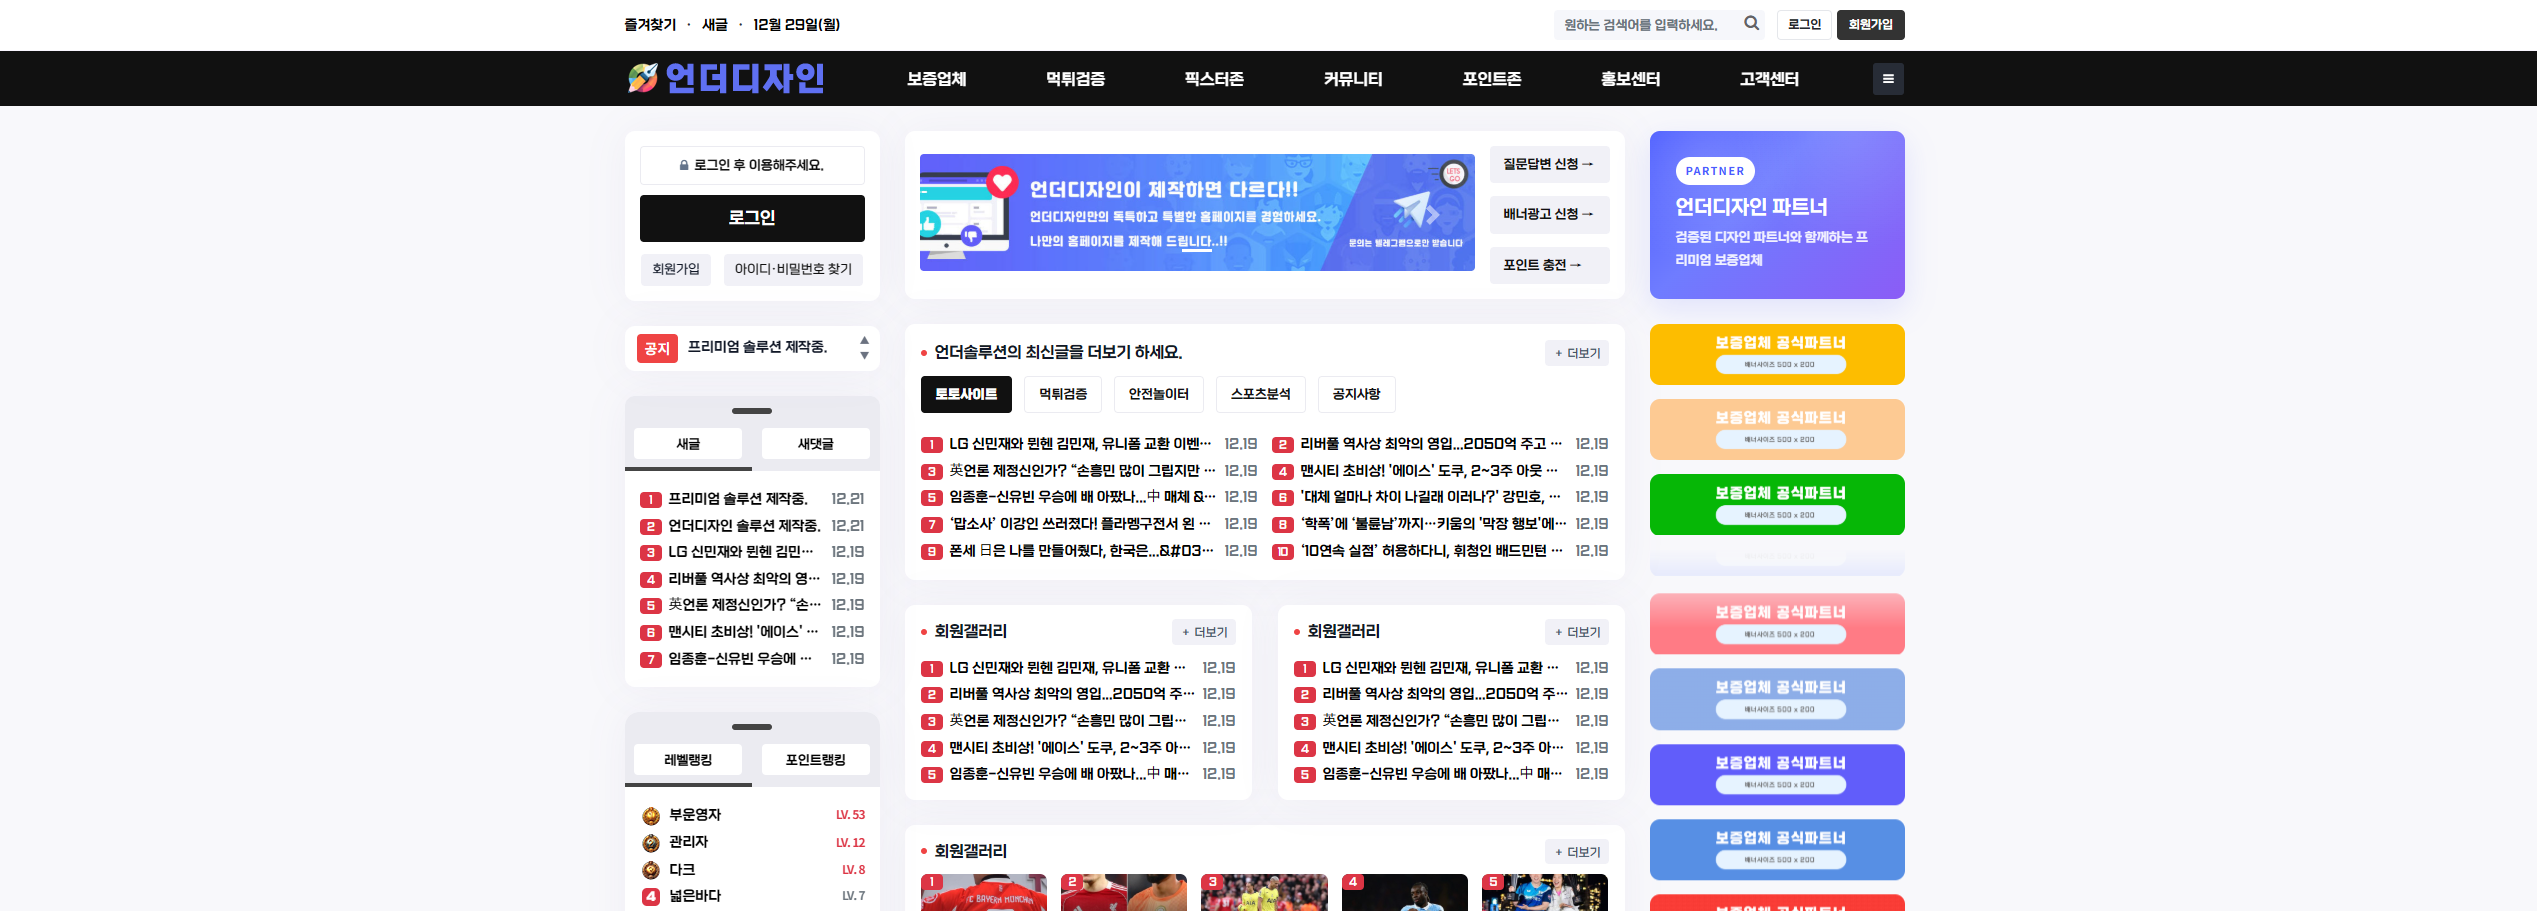2537x911 pixels.
Task: Click the yellow 보증업체 공식파트너 banner
Action: point(1776,354)
